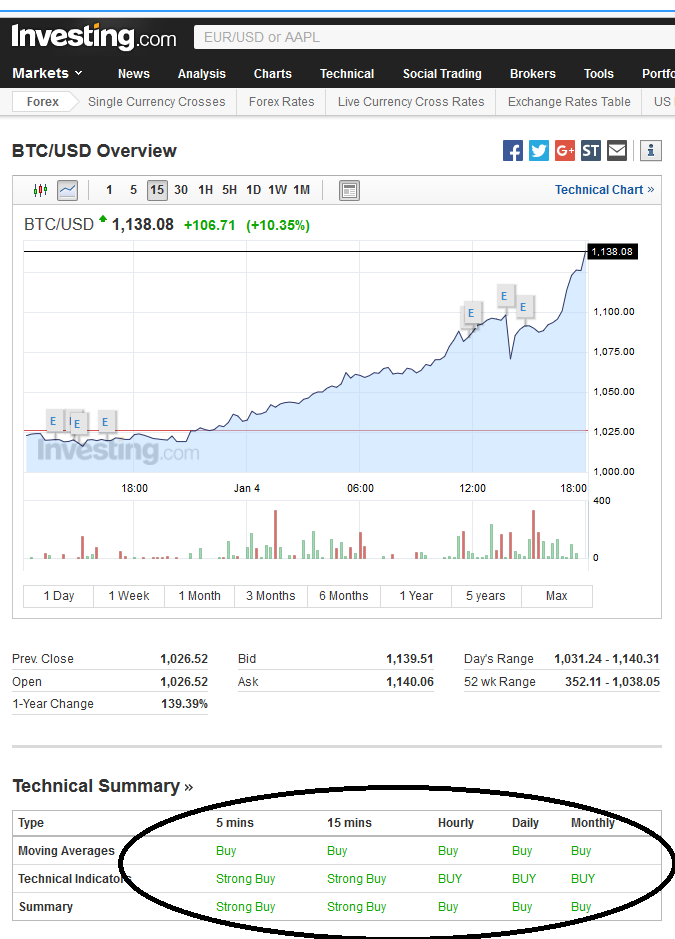Click the Ask value 1,140.06

point(410,681)
